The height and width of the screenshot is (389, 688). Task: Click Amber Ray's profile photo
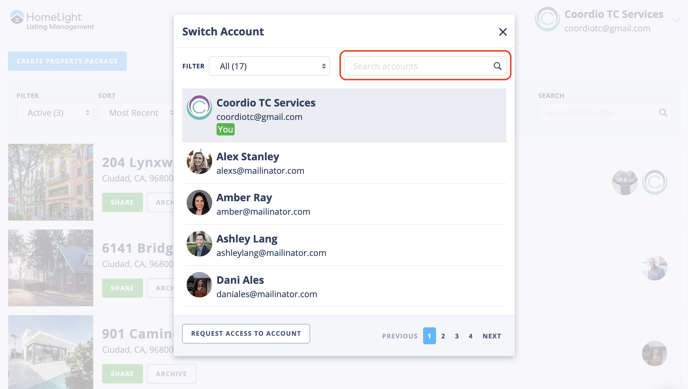(x=199, y=203)
